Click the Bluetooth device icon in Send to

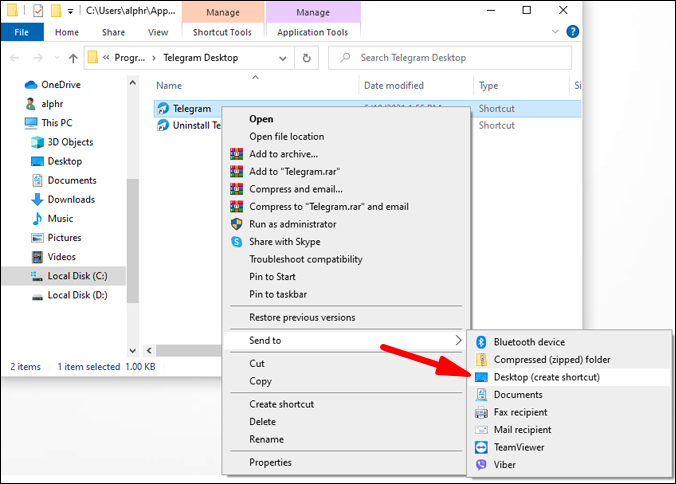[481, 342]
